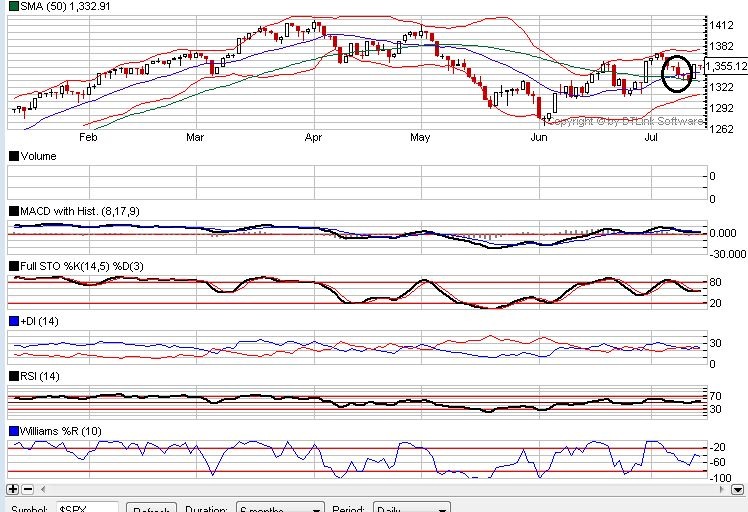Zoom out with the minus button
Screen dimensions: 748x512
pyautogui.click(x=27, y=489)
